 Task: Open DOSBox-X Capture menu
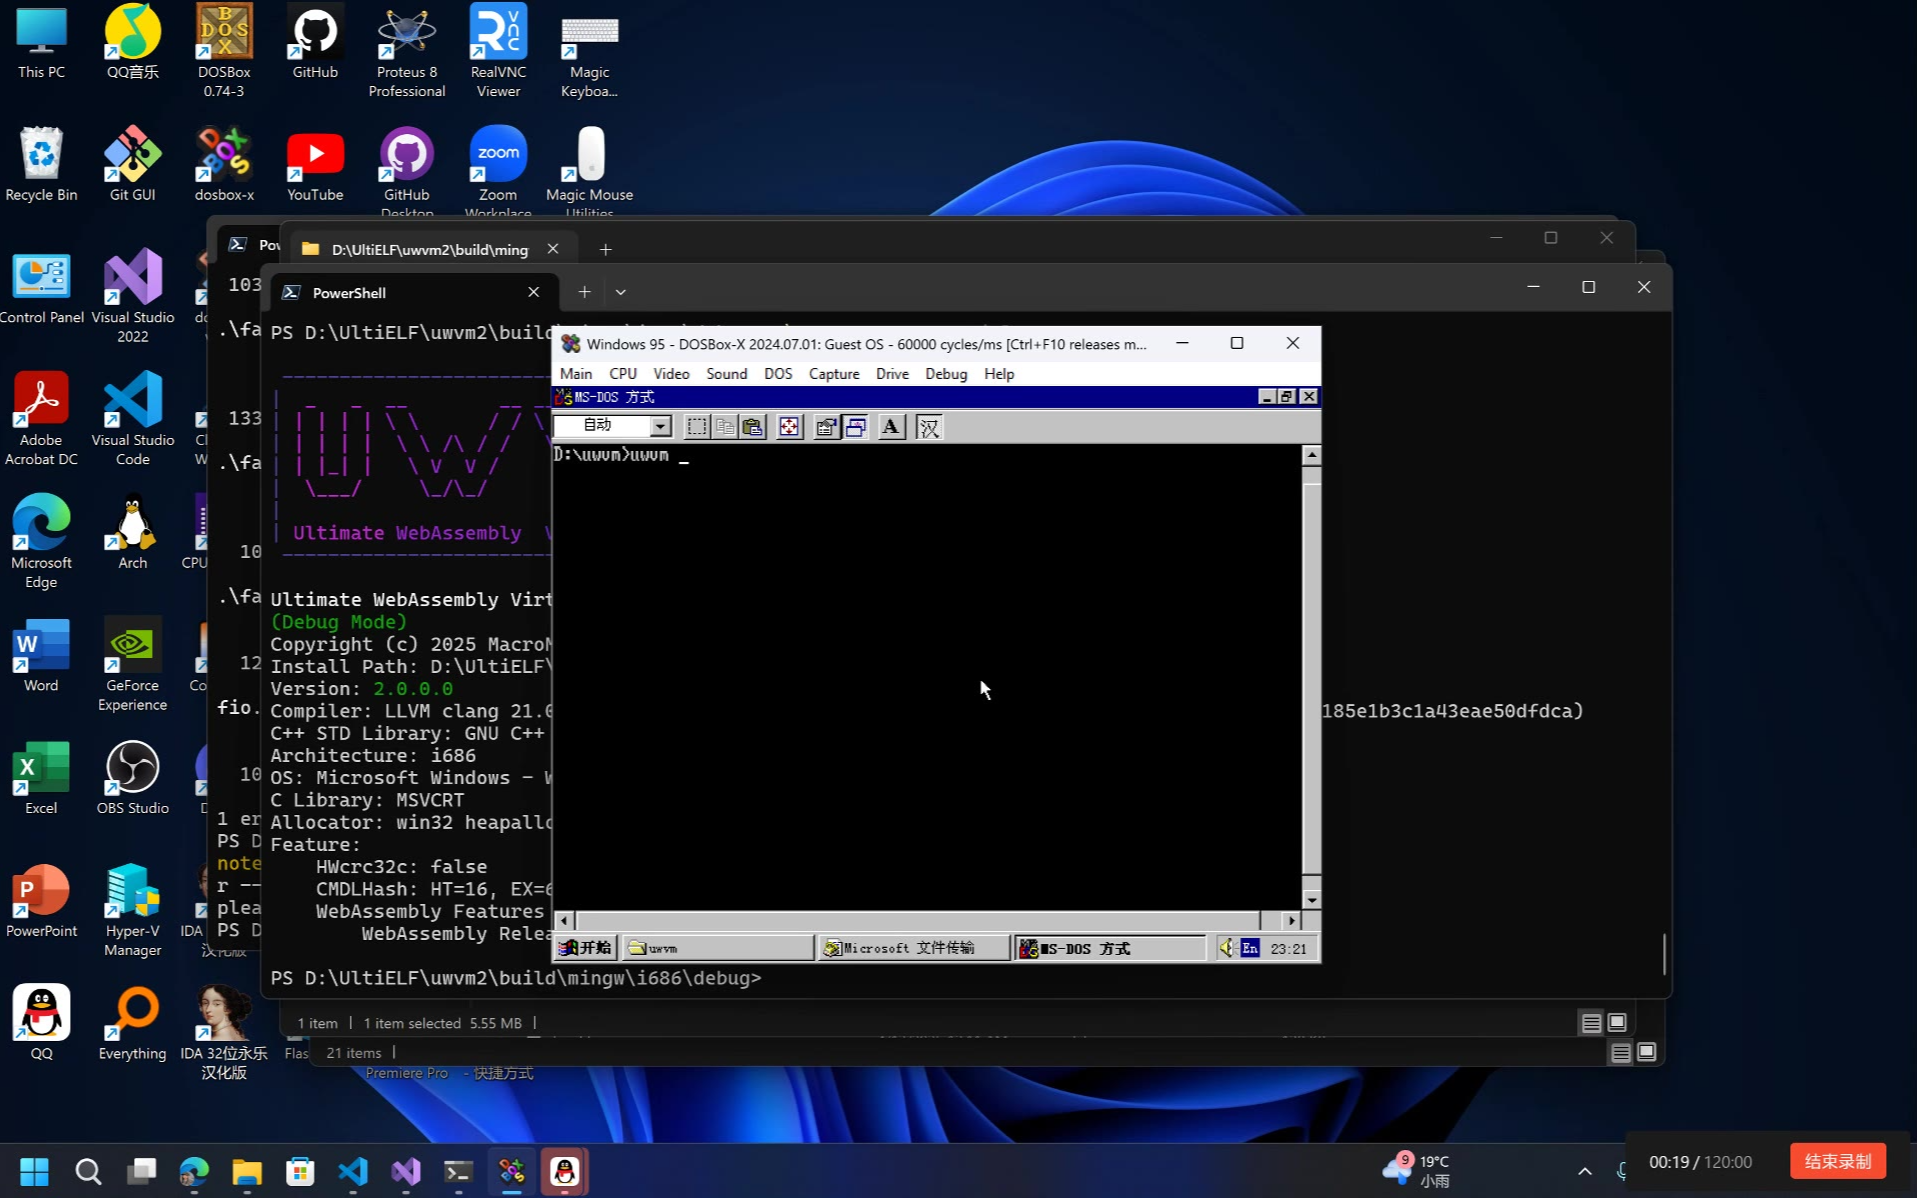pos(834,374)
